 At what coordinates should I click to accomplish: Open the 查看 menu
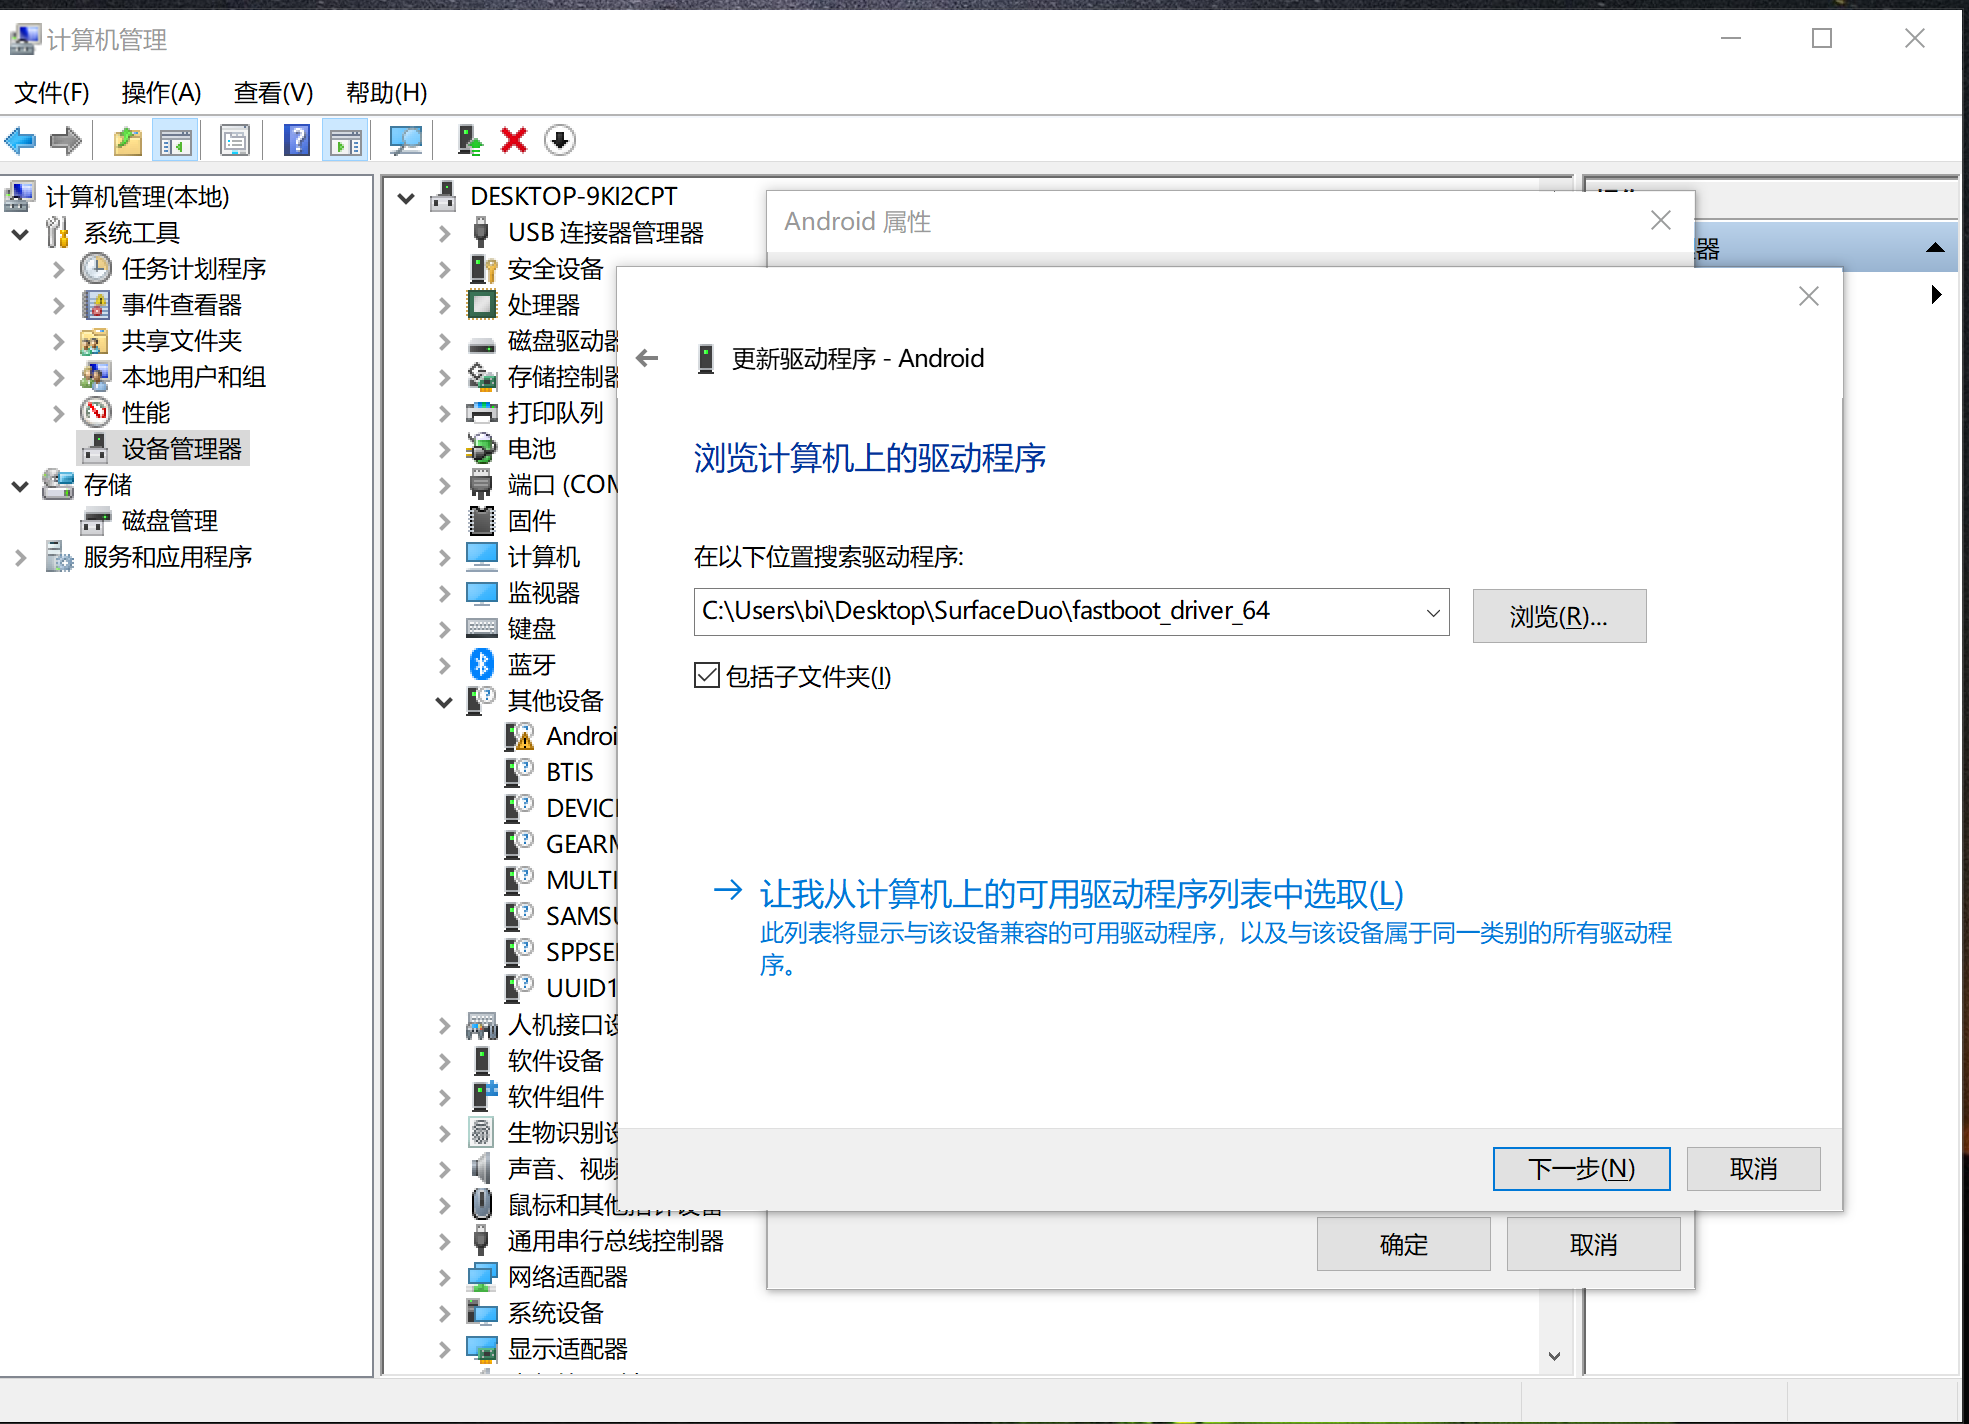(x=272, y=92)
